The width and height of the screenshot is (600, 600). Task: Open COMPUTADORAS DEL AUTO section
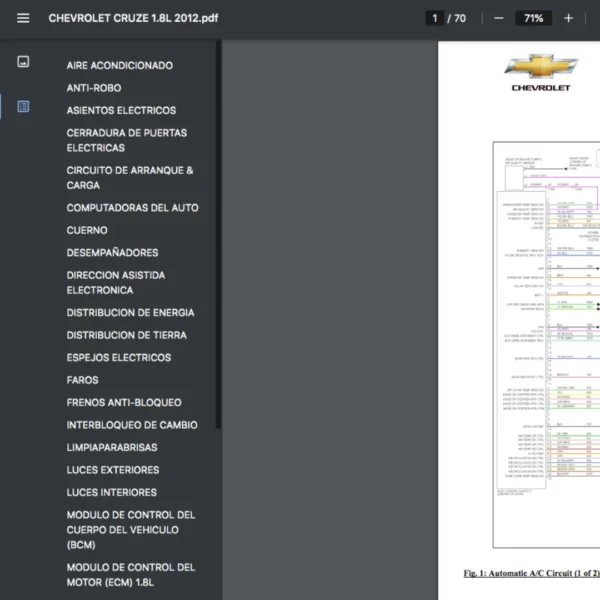(x=132, y=208)
